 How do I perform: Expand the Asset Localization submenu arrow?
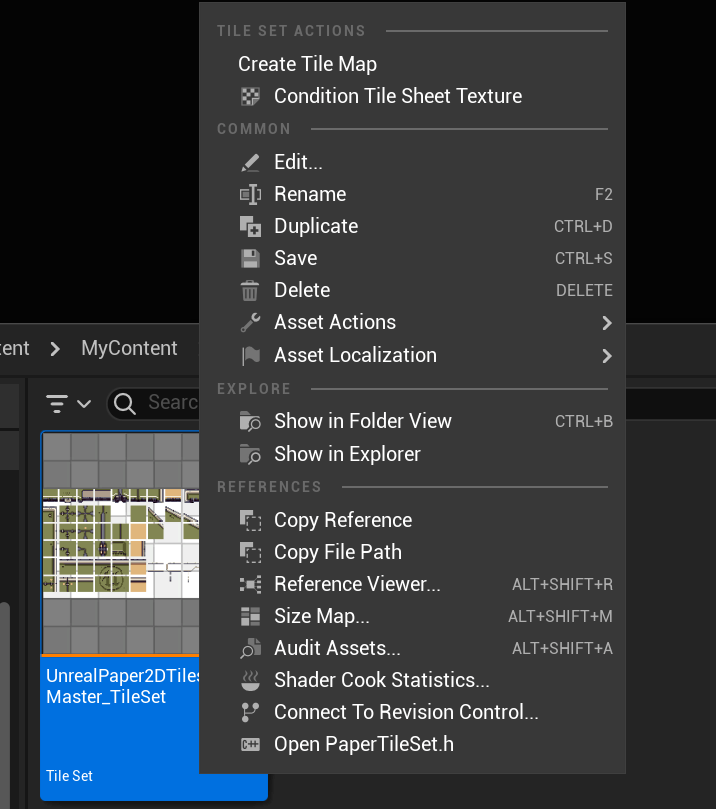pos(606,354)
